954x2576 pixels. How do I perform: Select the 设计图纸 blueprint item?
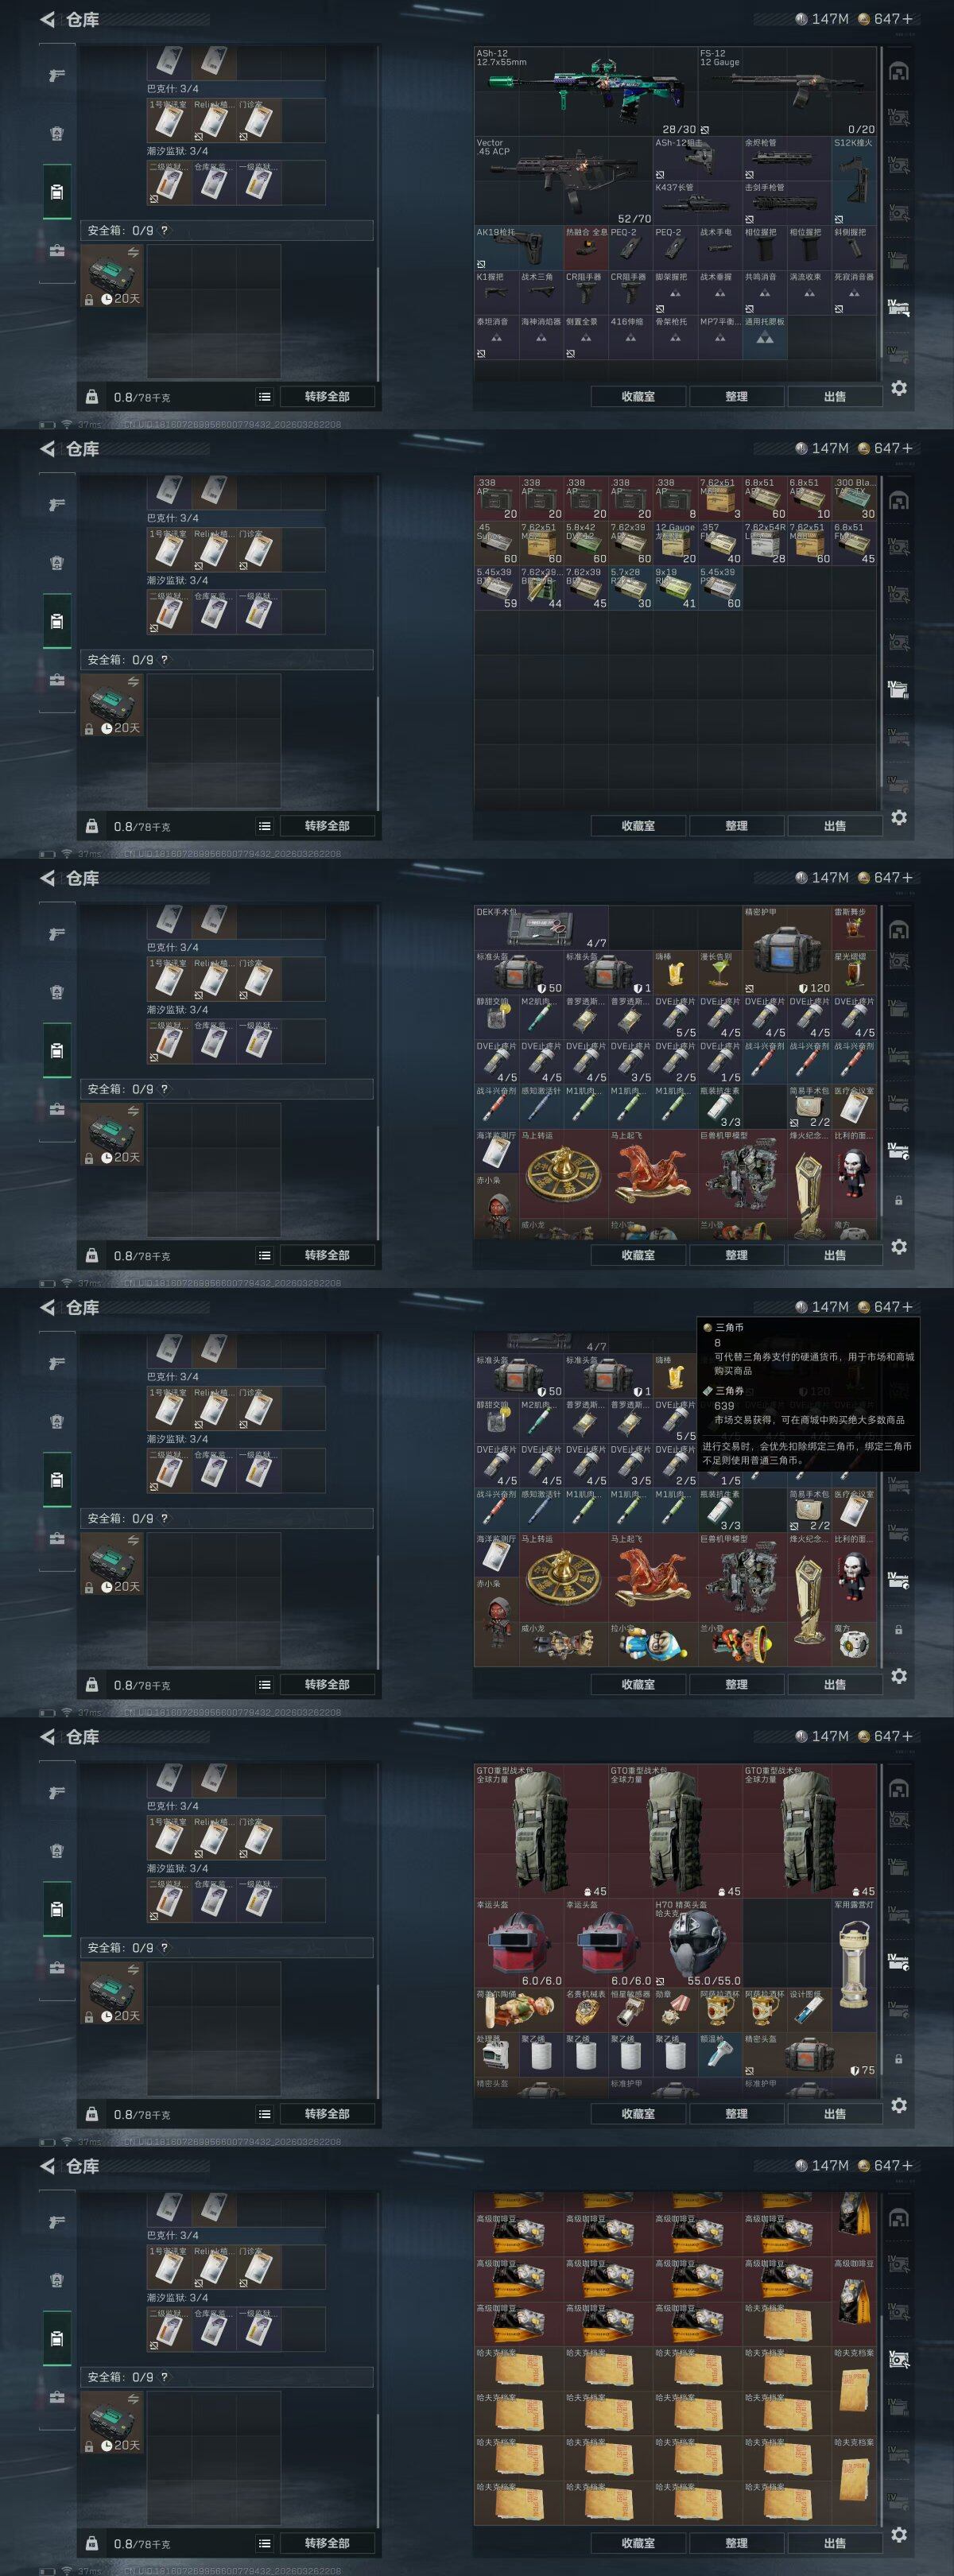click(809, 2009)
